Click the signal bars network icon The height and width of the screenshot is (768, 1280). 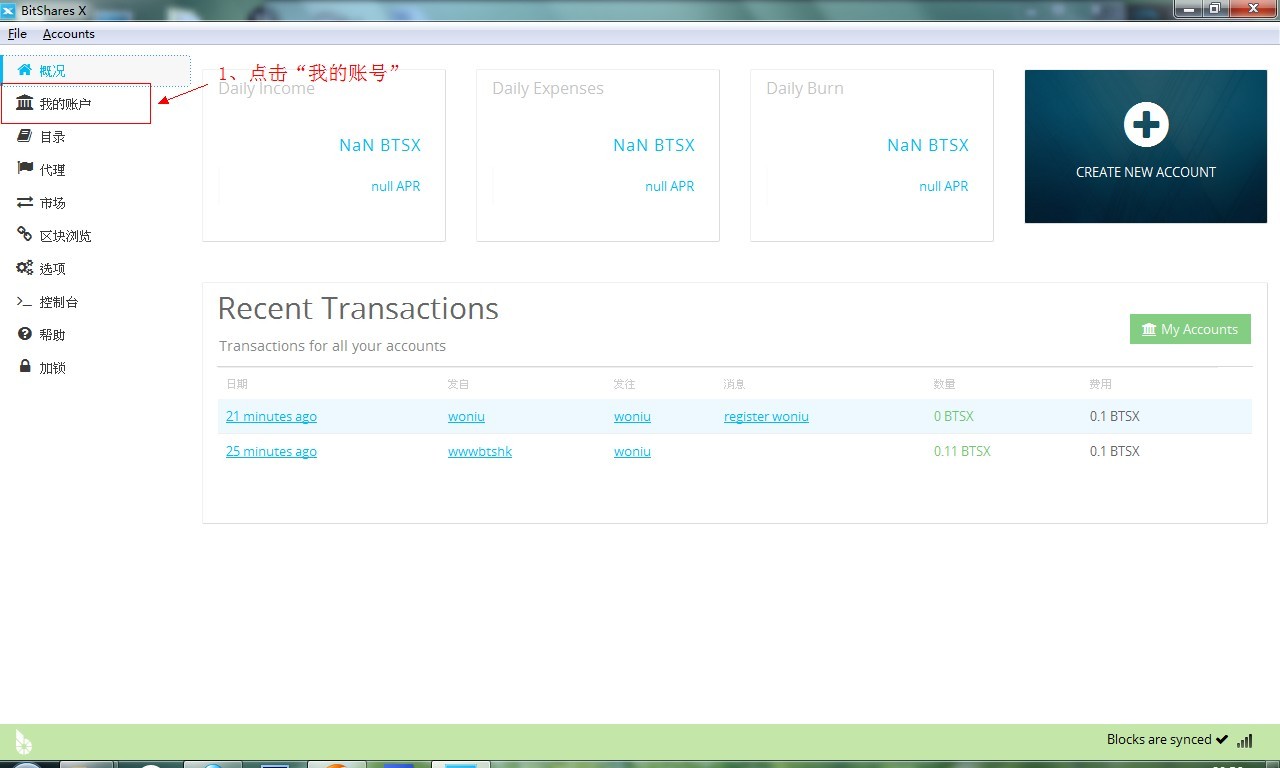pos(1244,741)
